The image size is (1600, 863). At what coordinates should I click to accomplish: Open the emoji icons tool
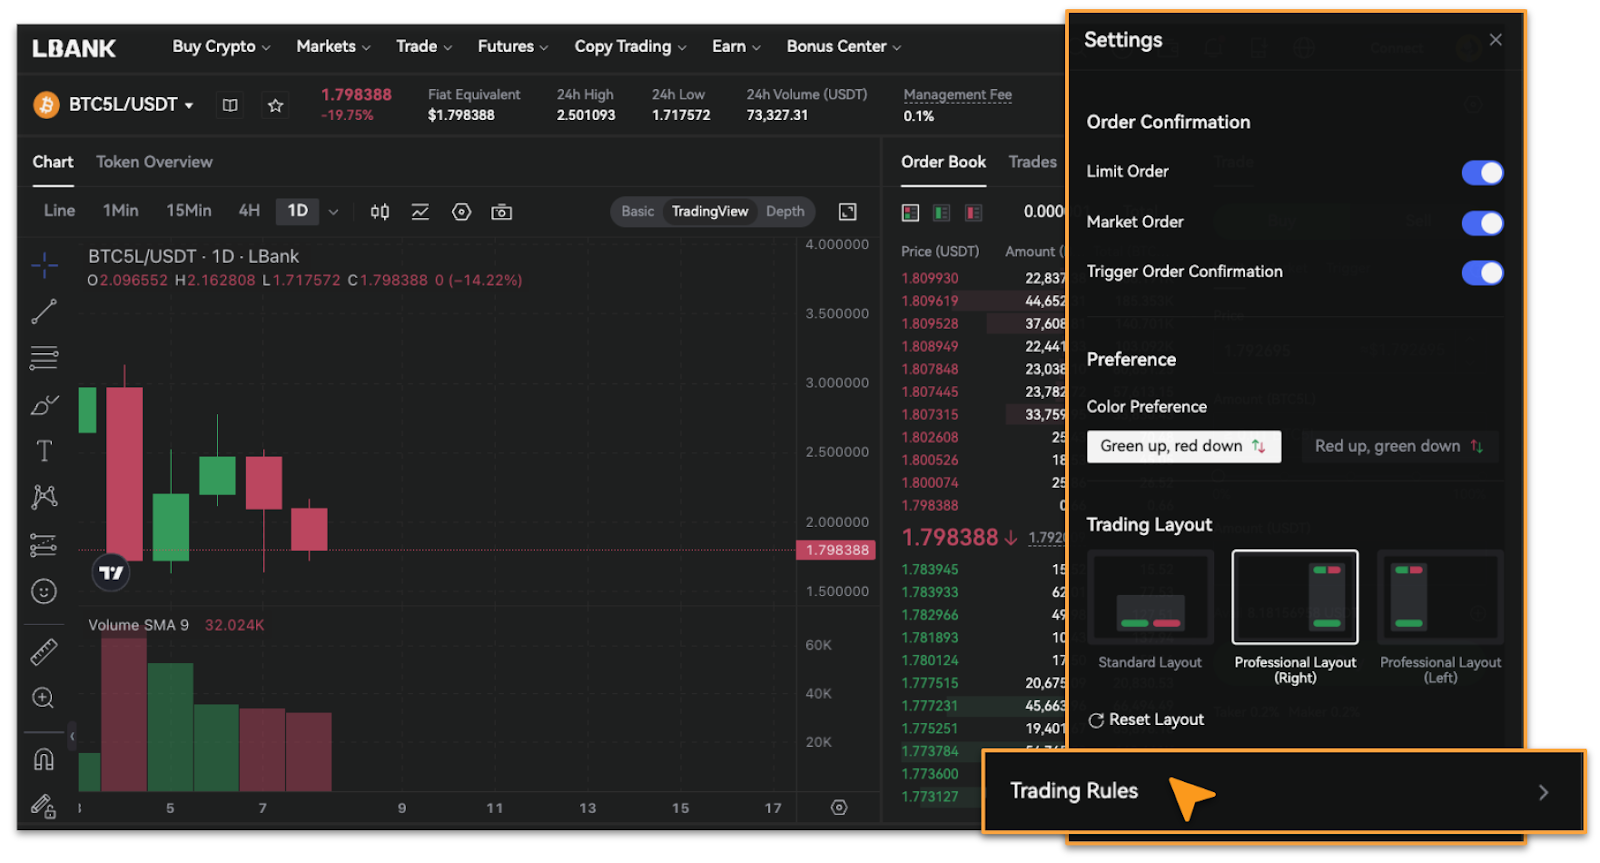(44, 592)
